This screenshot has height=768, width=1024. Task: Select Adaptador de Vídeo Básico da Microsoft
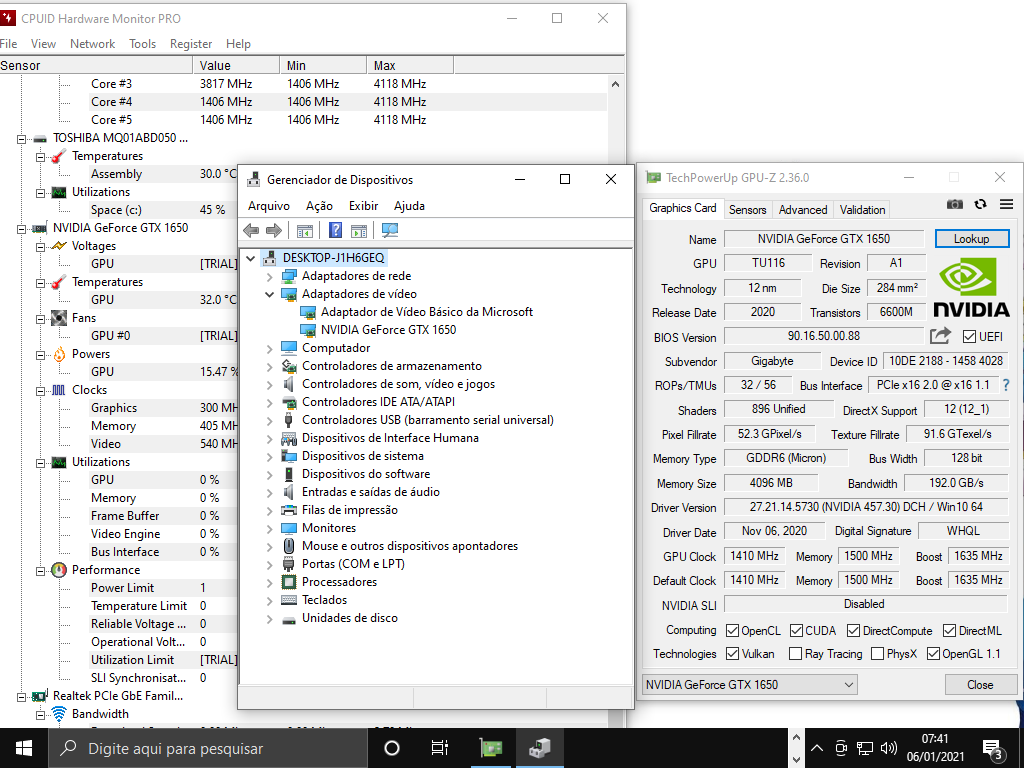[426, 312]
